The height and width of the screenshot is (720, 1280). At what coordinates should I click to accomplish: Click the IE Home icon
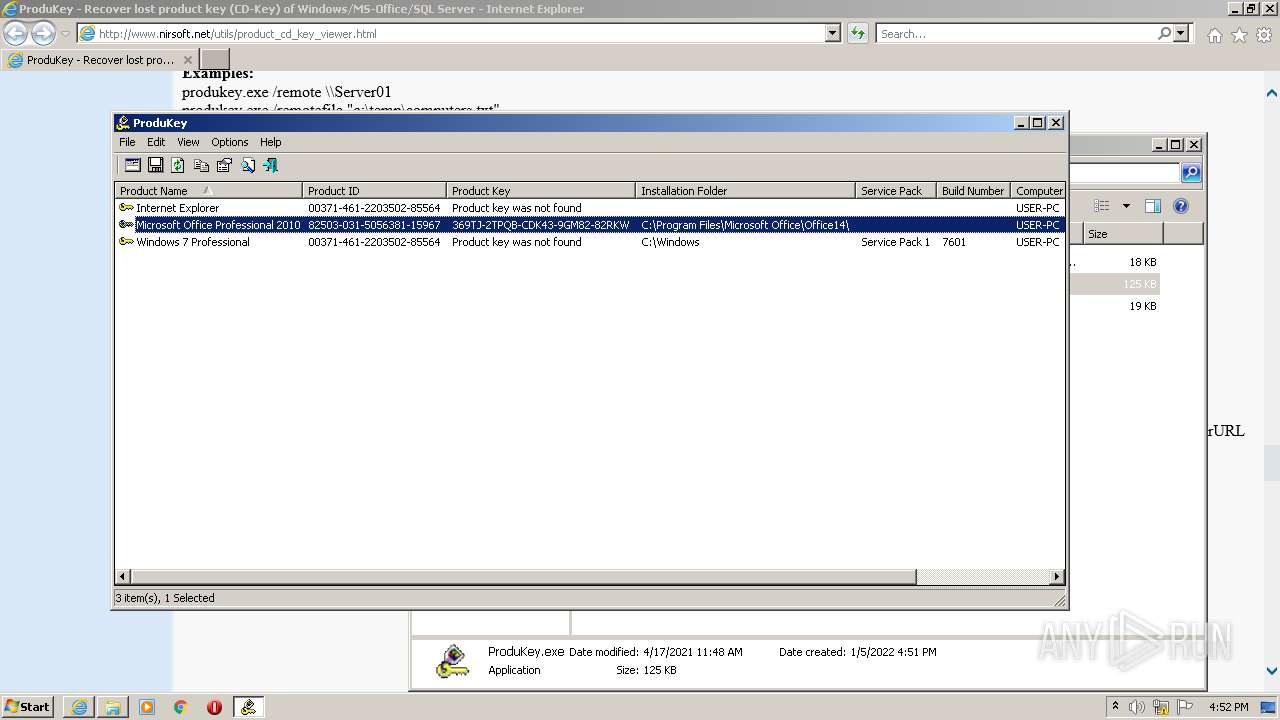pyautogui.click(x=1214, y=35)
